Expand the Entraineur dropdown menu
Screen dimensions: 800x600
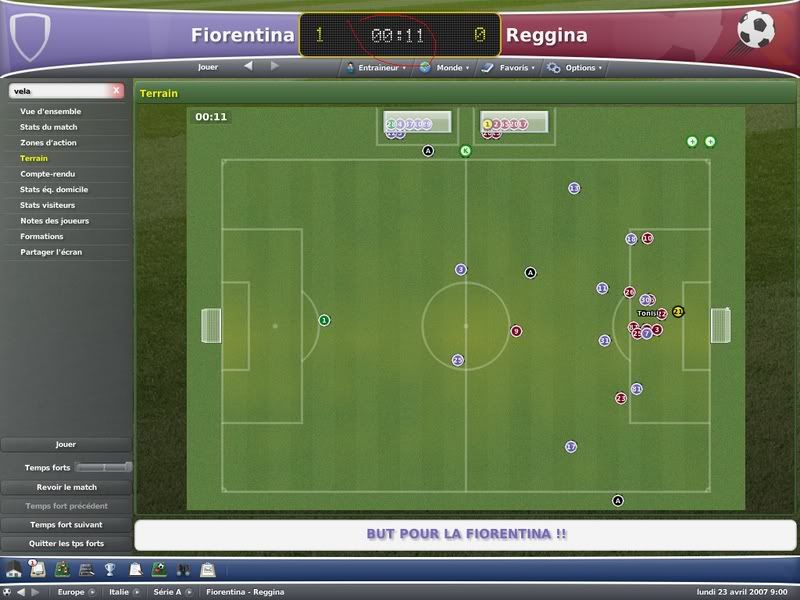point(376,67)
